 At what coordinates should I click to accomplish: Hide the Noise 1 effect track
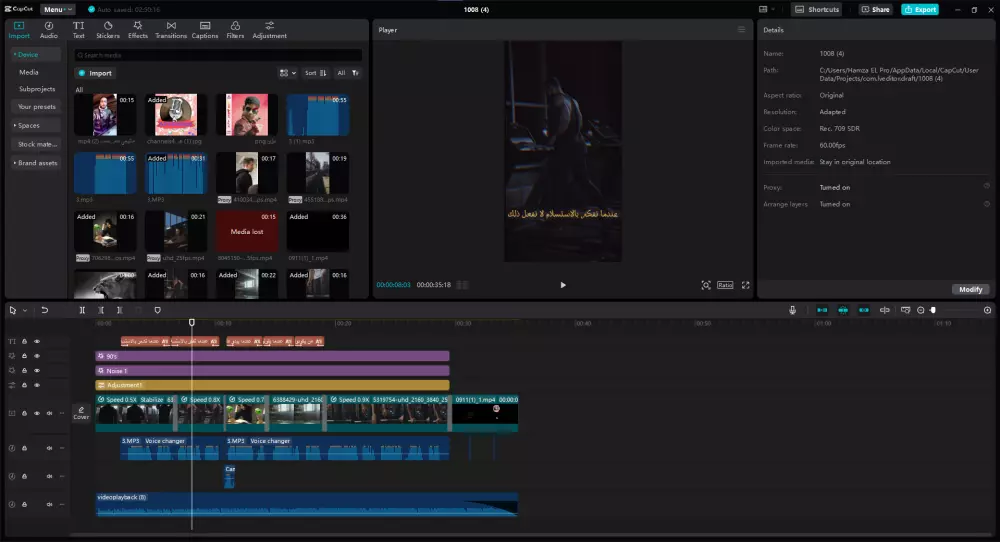37,370
